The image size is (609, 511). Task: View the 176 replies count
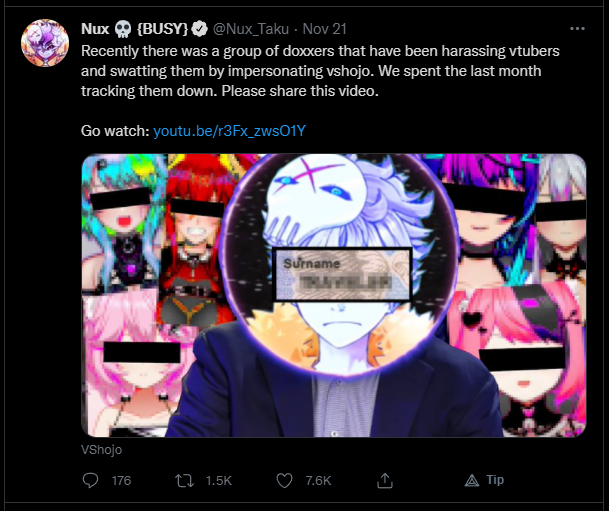121,481
